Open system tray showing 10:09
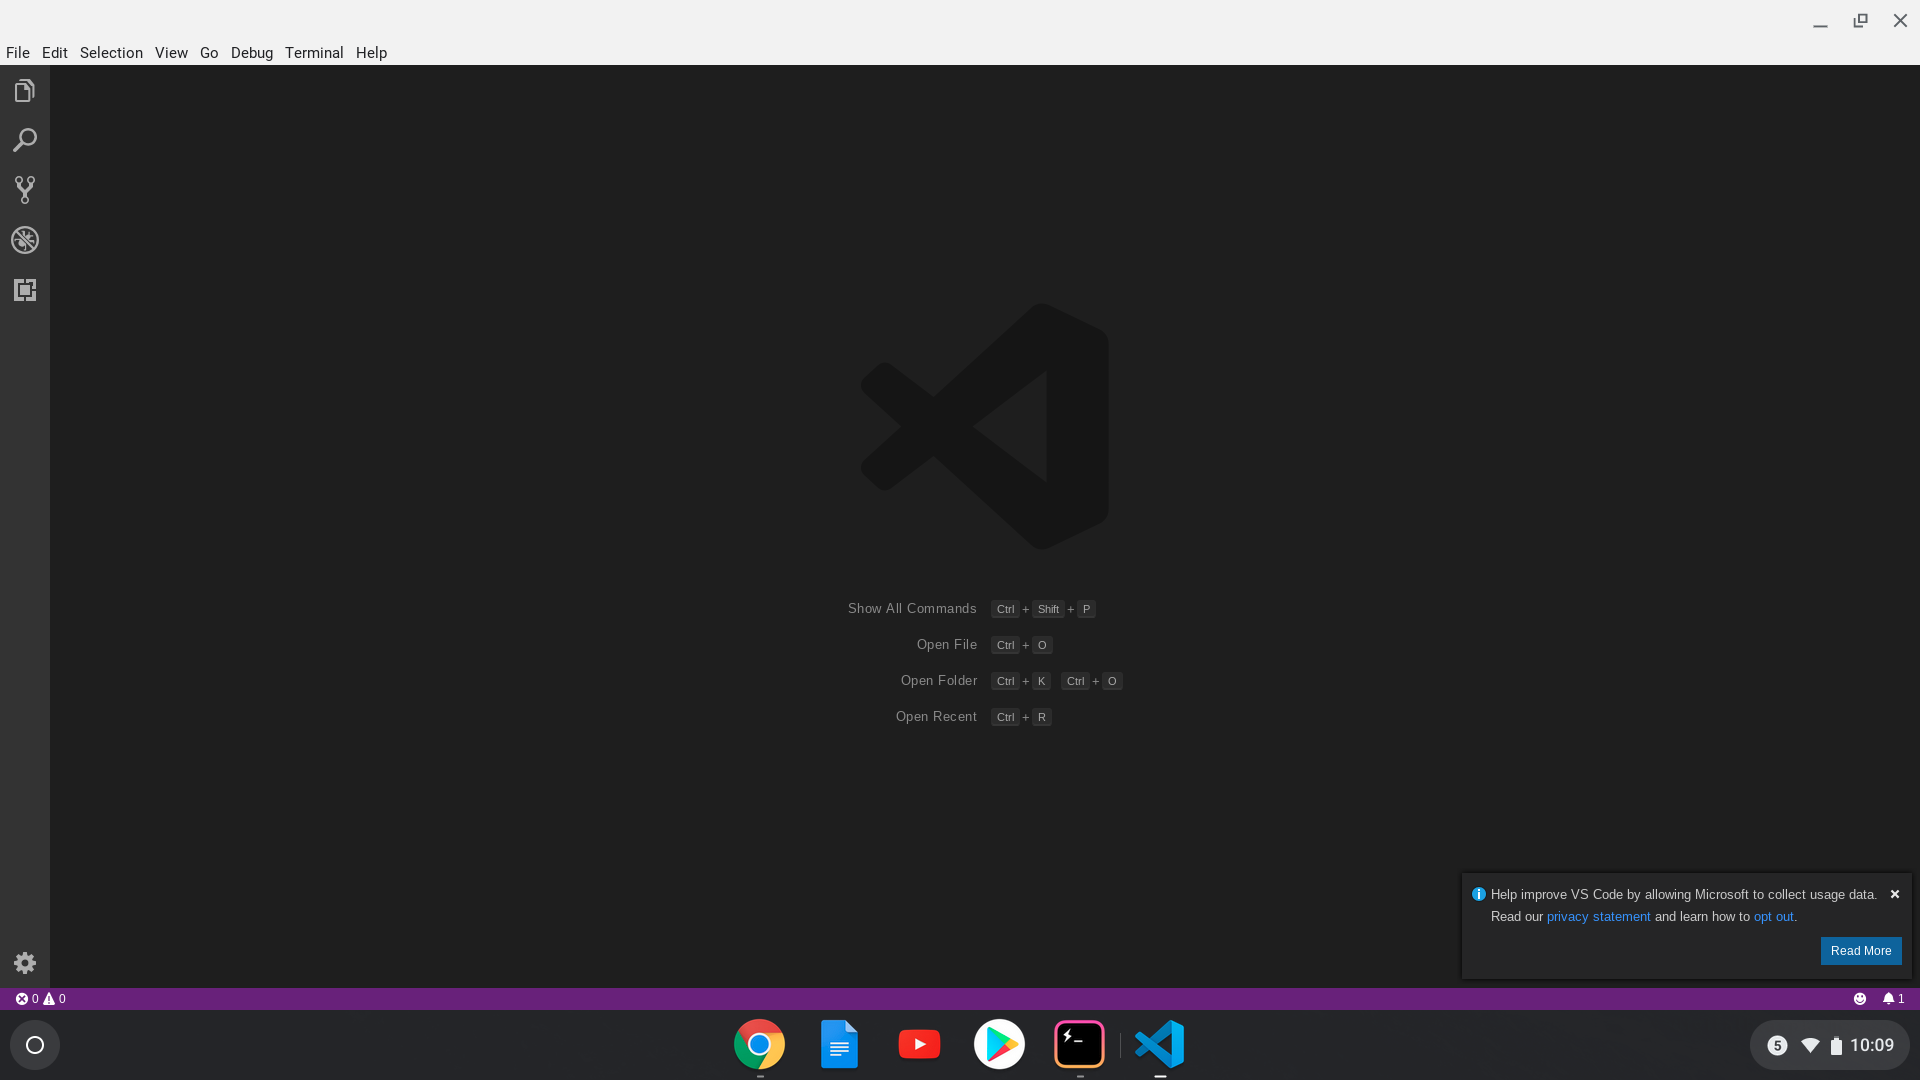The image size is (1920, 1080). [1829, 1045]
